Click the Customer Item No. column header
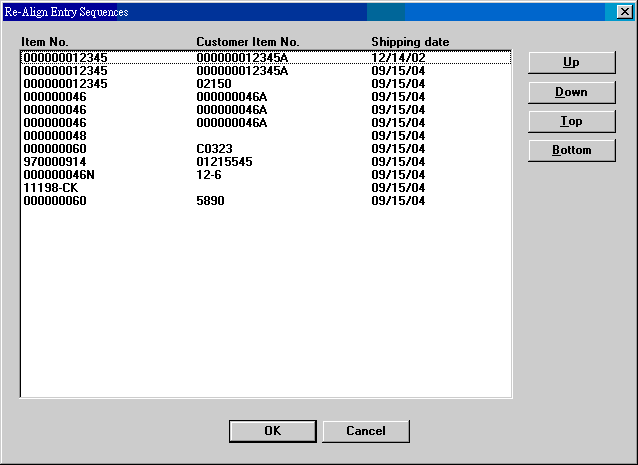This screenshot has height=465, width=638. coord(247,42)
